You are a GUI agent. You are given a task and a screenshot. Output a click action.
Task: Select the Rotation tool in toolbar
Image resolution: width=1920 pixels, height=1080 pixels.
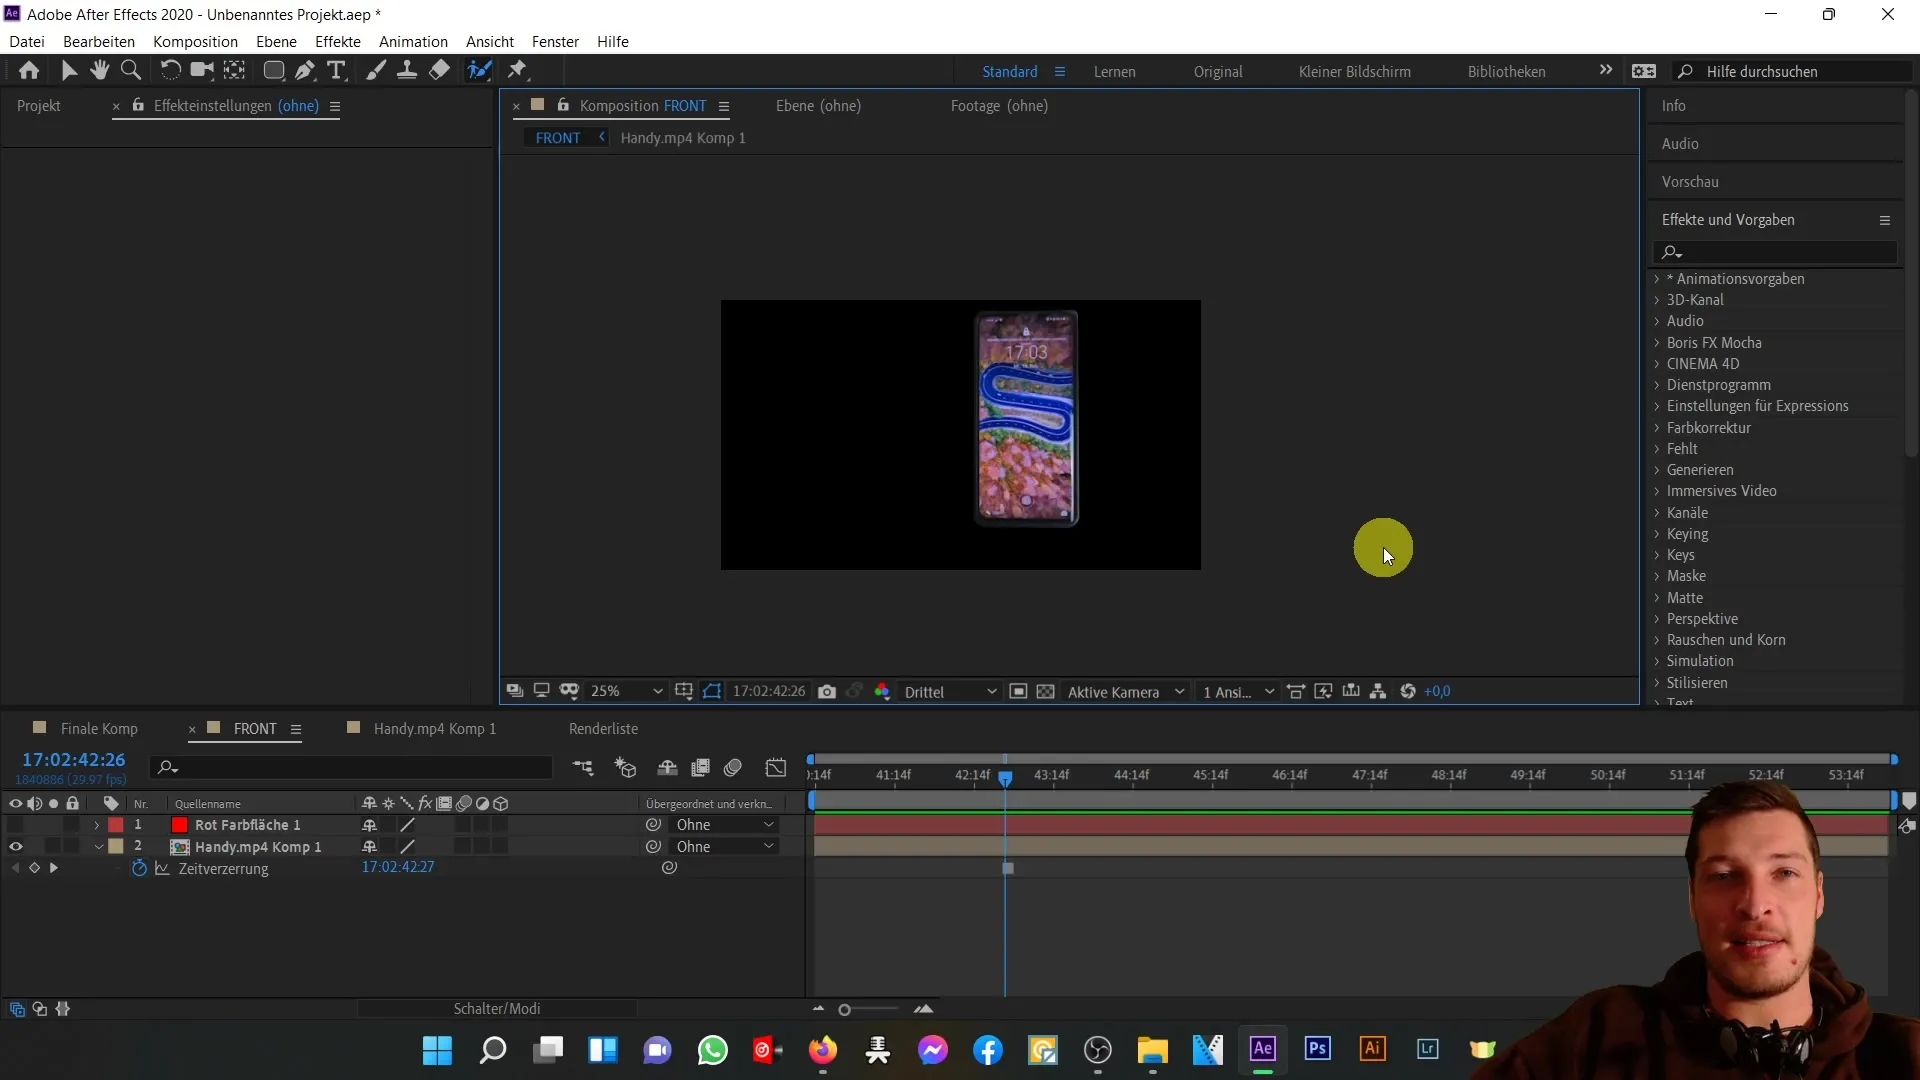(x=170, y=70)
